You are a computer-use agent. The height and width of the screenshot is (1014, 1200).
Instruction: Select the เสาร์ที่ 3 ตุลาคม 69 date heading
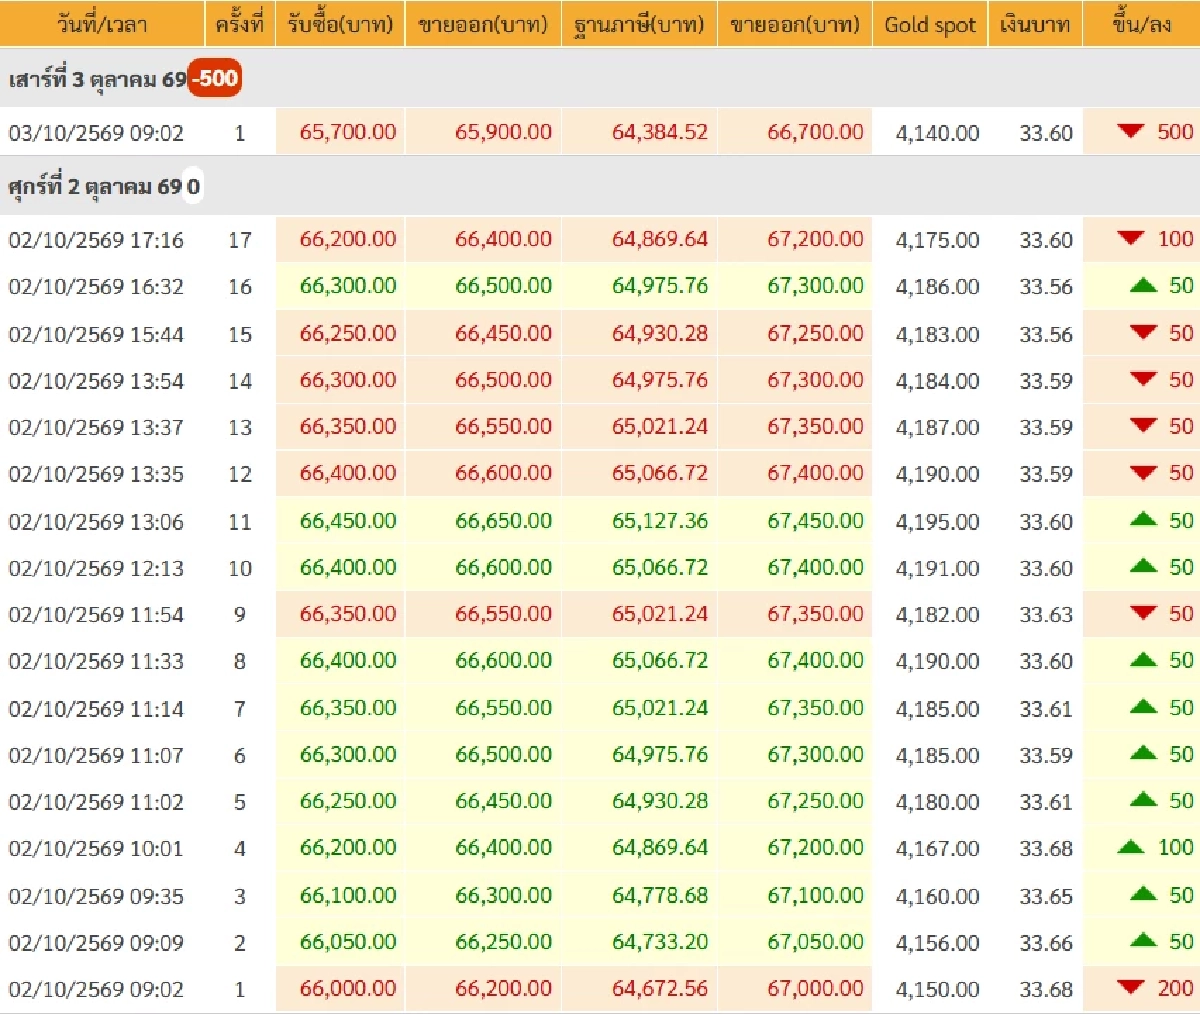tap(98, 79)
